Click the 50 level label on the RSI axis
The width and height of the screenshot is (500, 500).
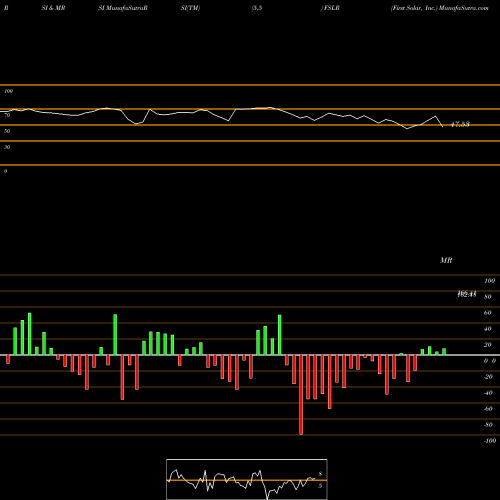7,131
